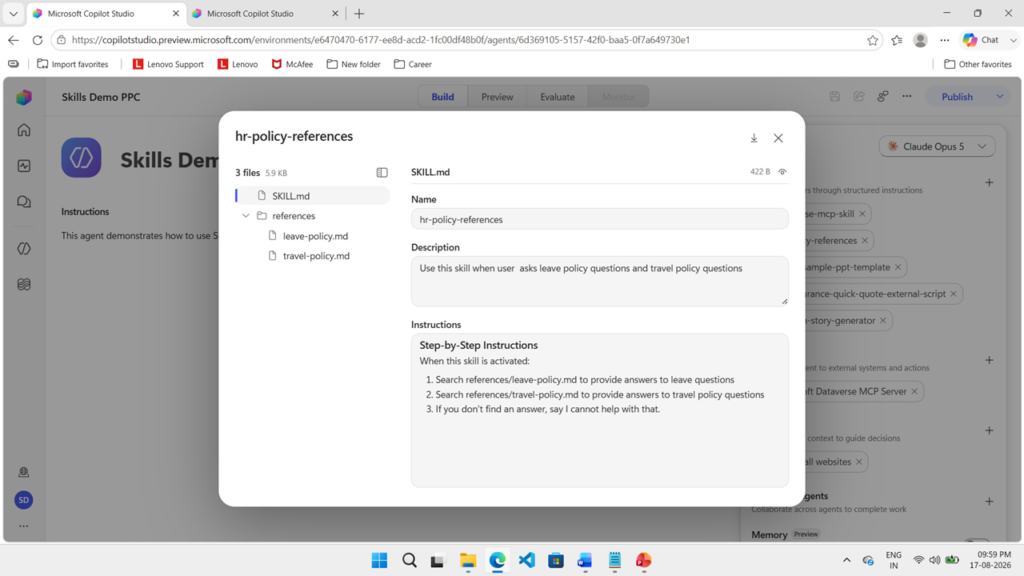Remove the Dataverse MCP Server chip
This screenshot has width=1024, height=576.
[914, 392]
